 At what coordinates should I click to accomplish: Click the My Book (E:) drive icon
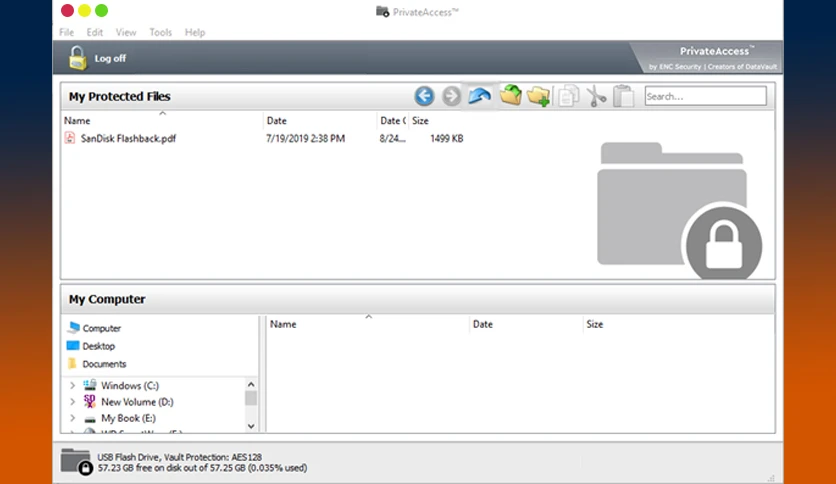point(90,419)
